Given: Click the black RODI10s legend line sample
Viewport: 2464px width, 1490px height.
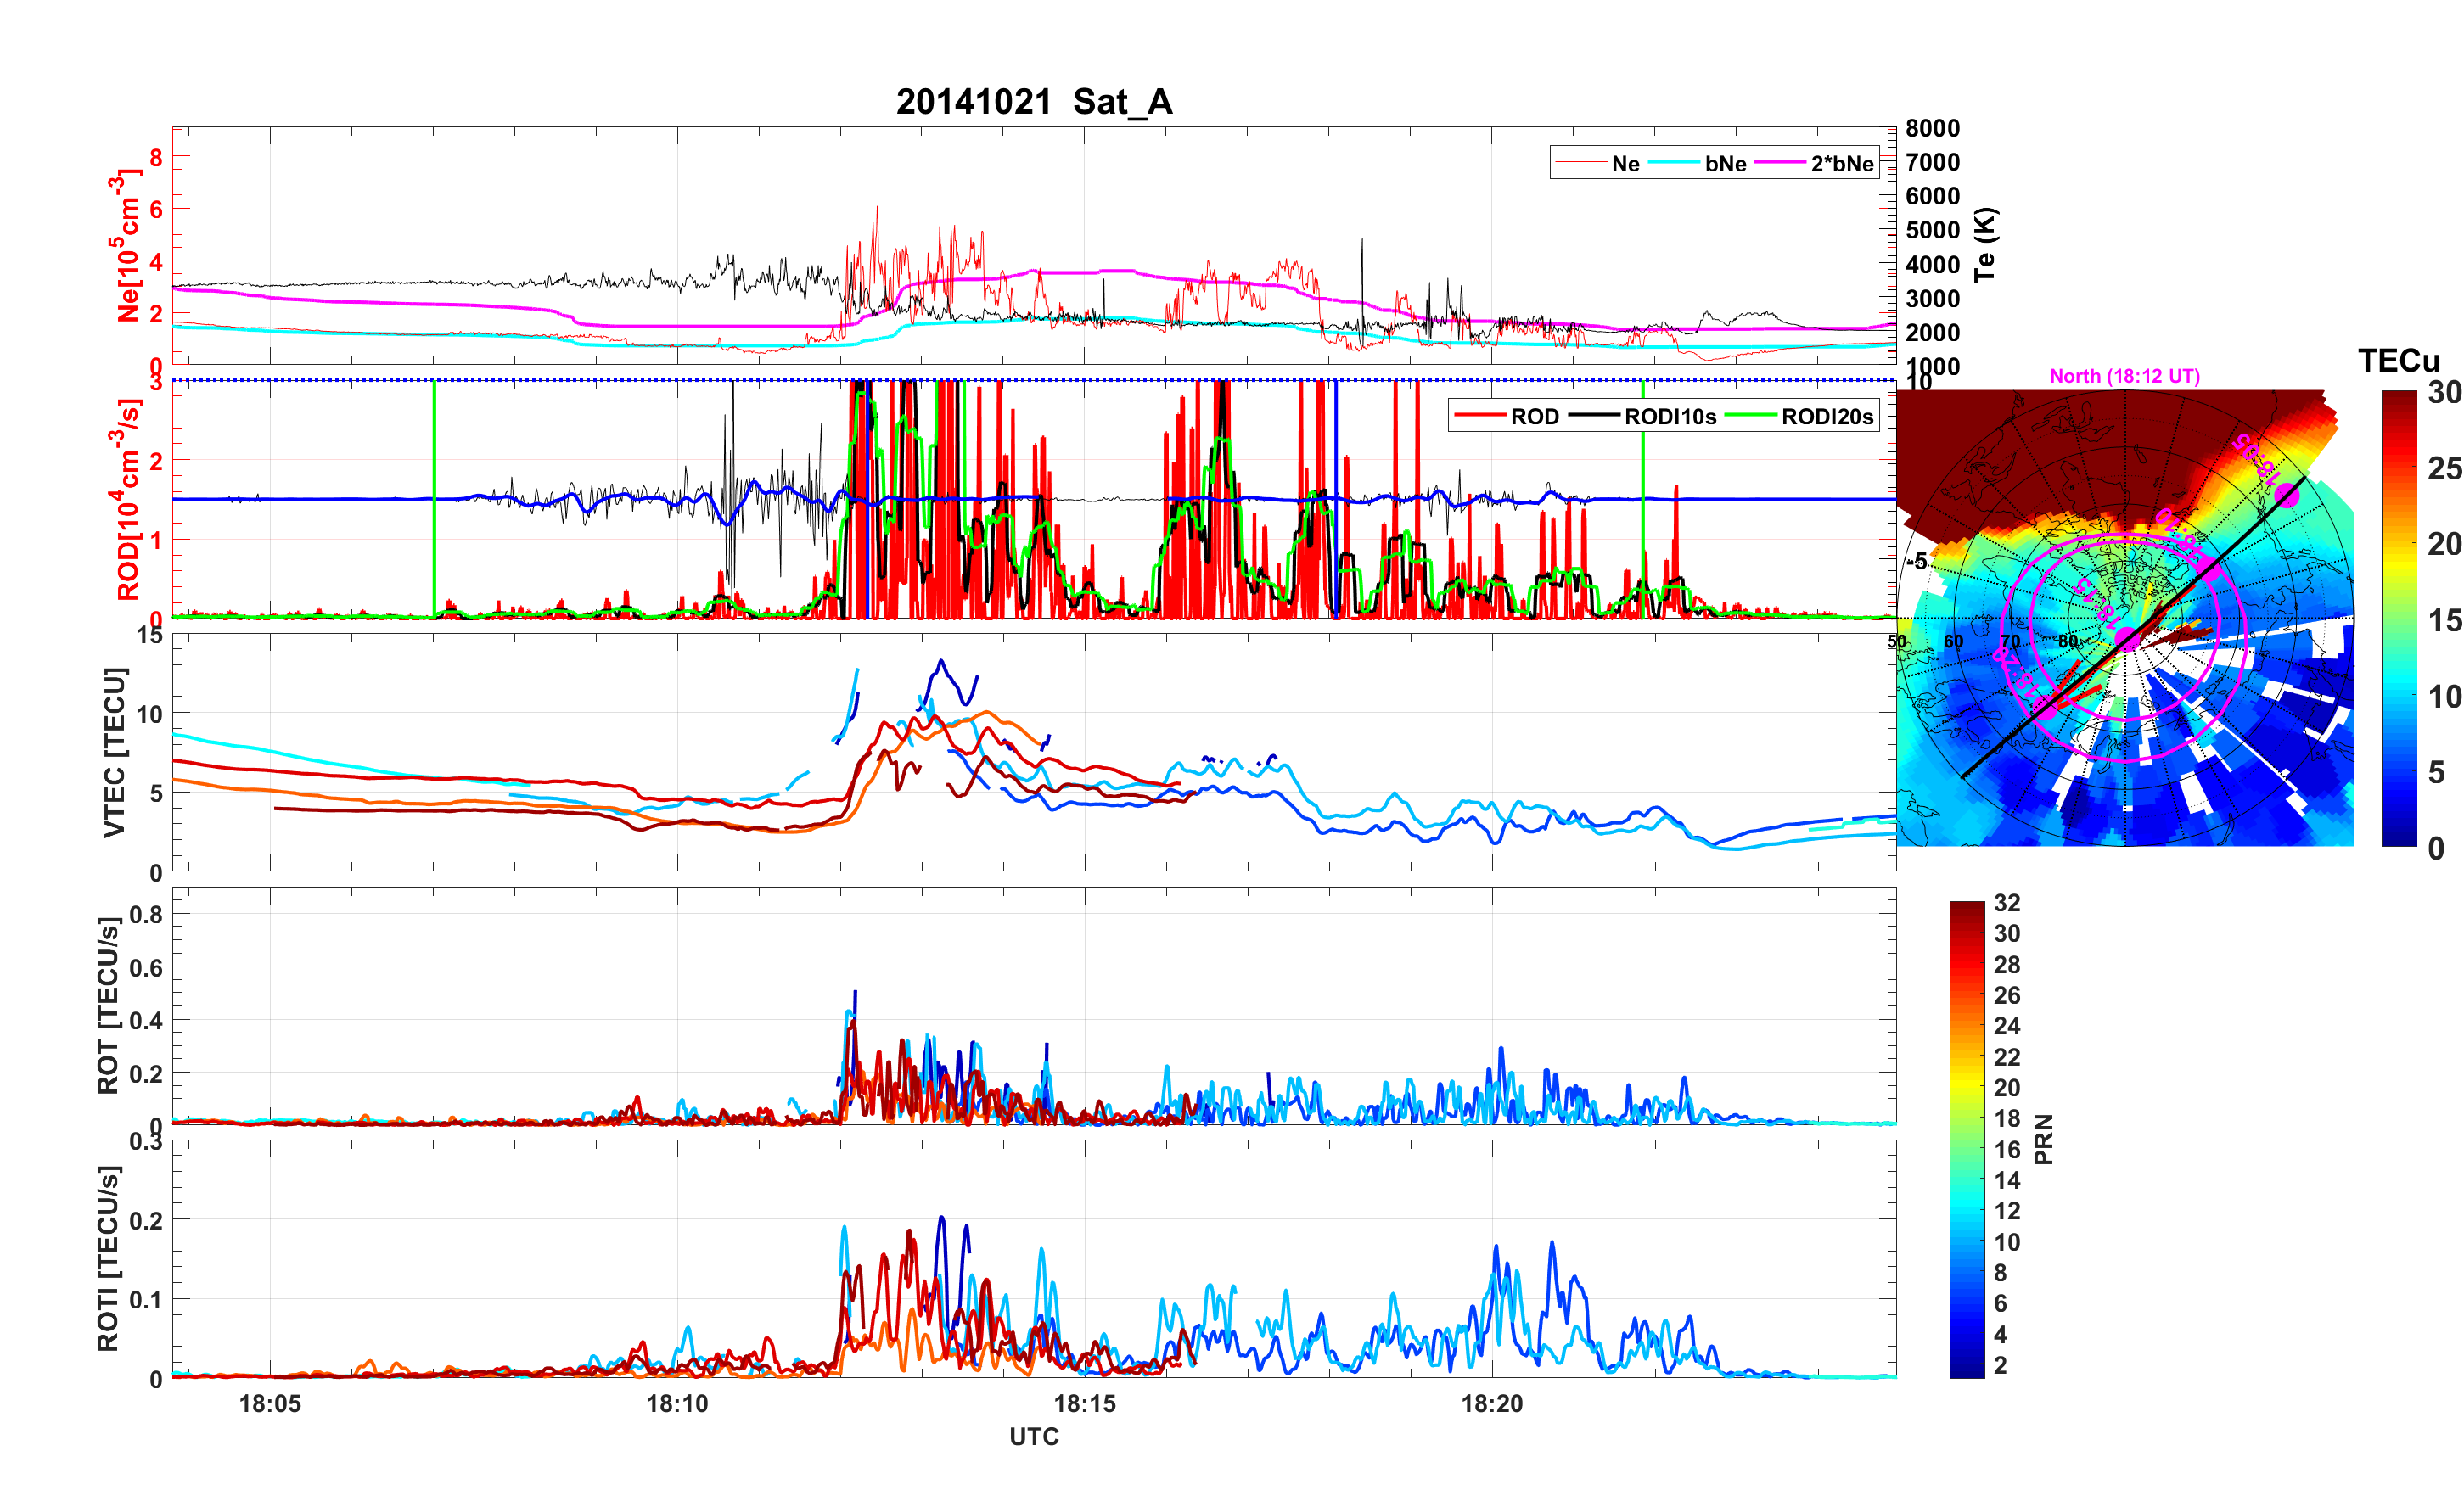Looking at the screenshot, I should click(1594, 416).
